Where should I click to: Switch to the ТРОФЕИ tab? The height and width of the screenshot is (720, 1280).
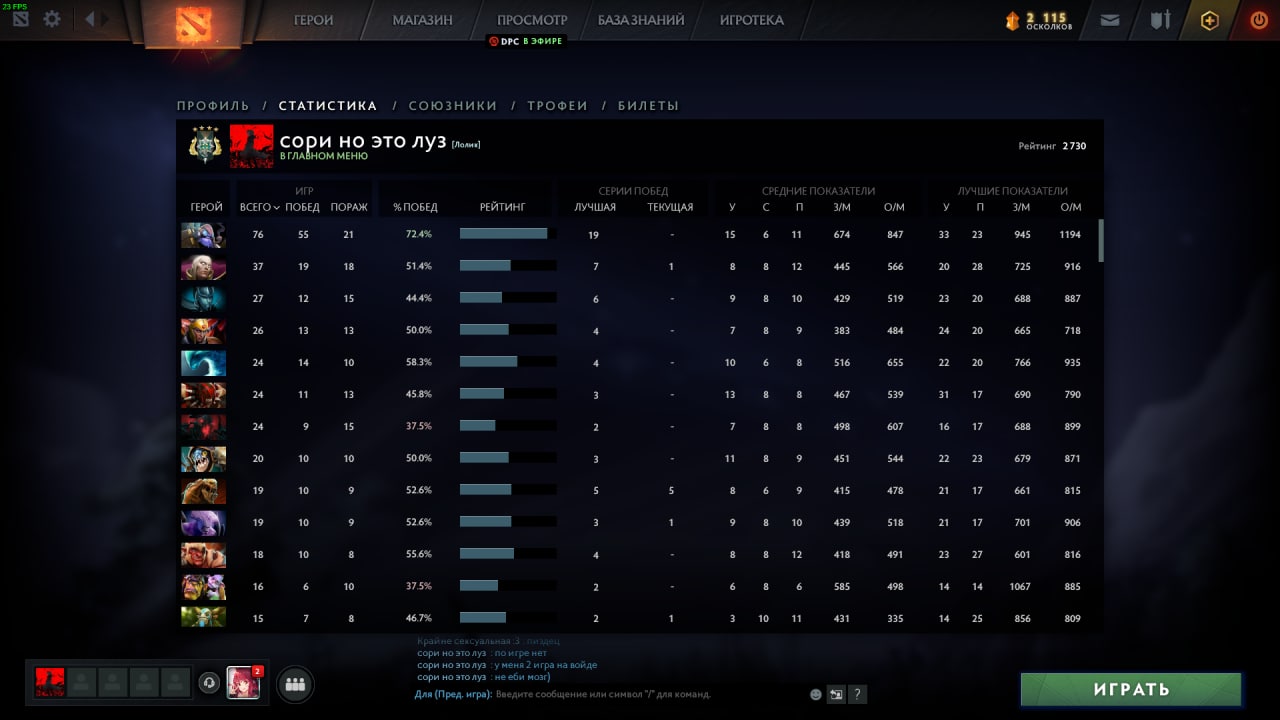pyautogui.click(x=558, y=106)
